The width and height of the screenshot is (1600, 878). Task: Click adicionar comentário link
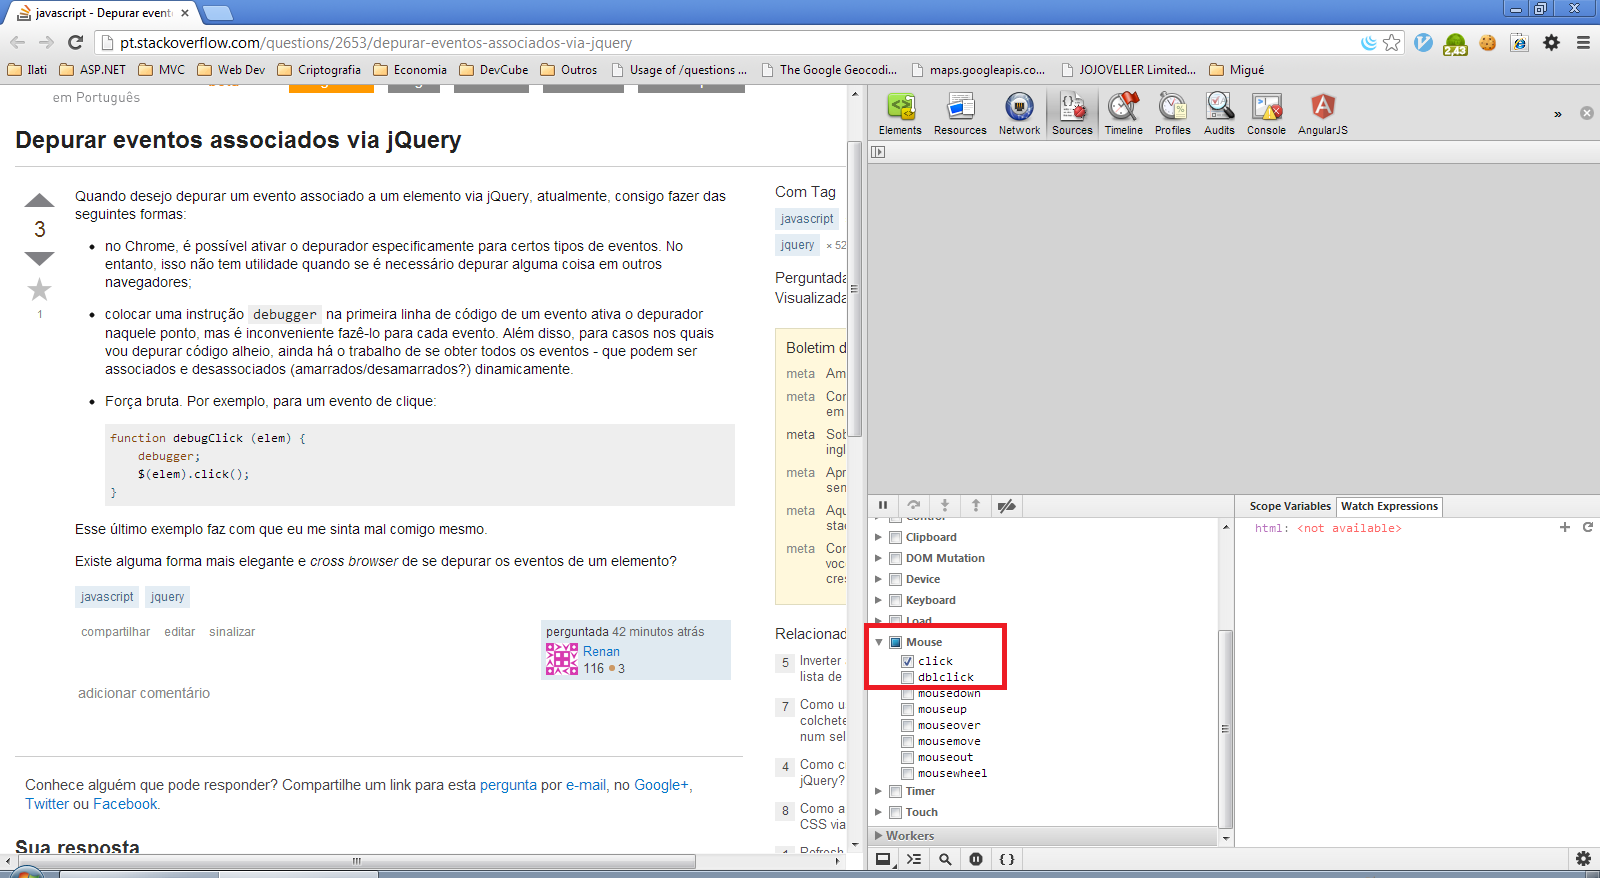(144, 693)
